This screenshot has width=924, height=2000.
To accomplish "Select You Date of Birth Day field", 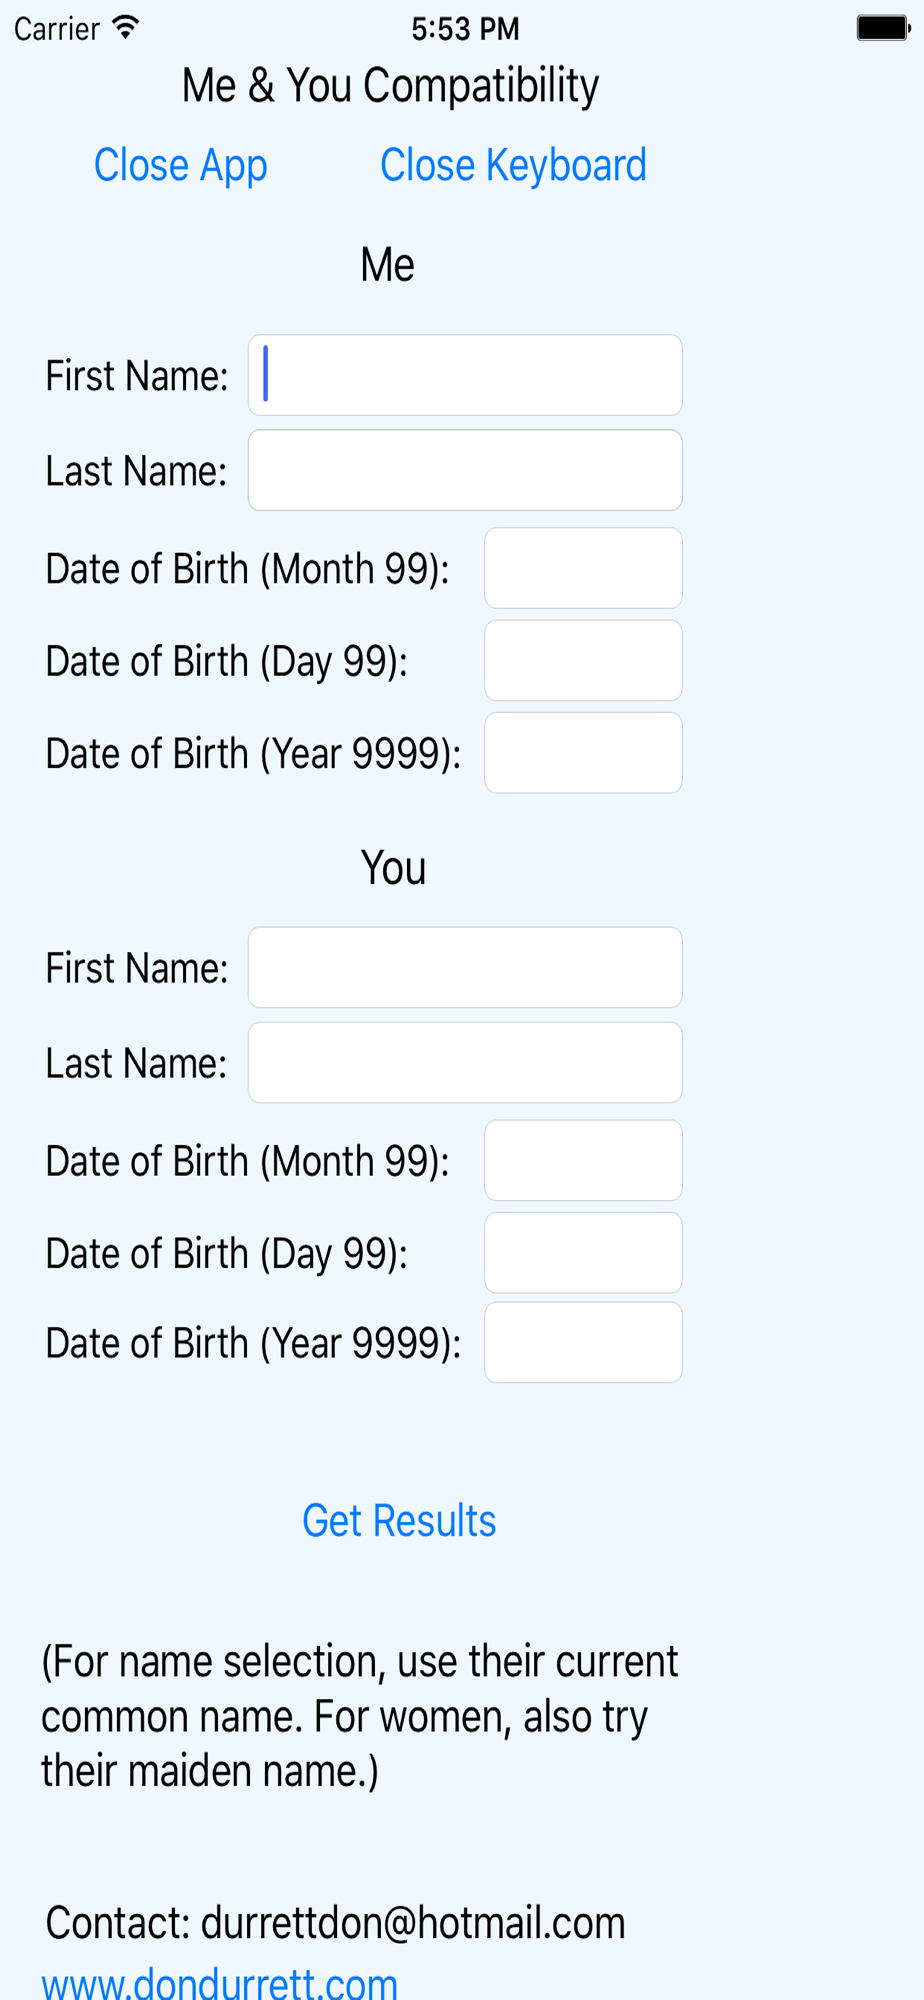I will (x=583, y=1252).
